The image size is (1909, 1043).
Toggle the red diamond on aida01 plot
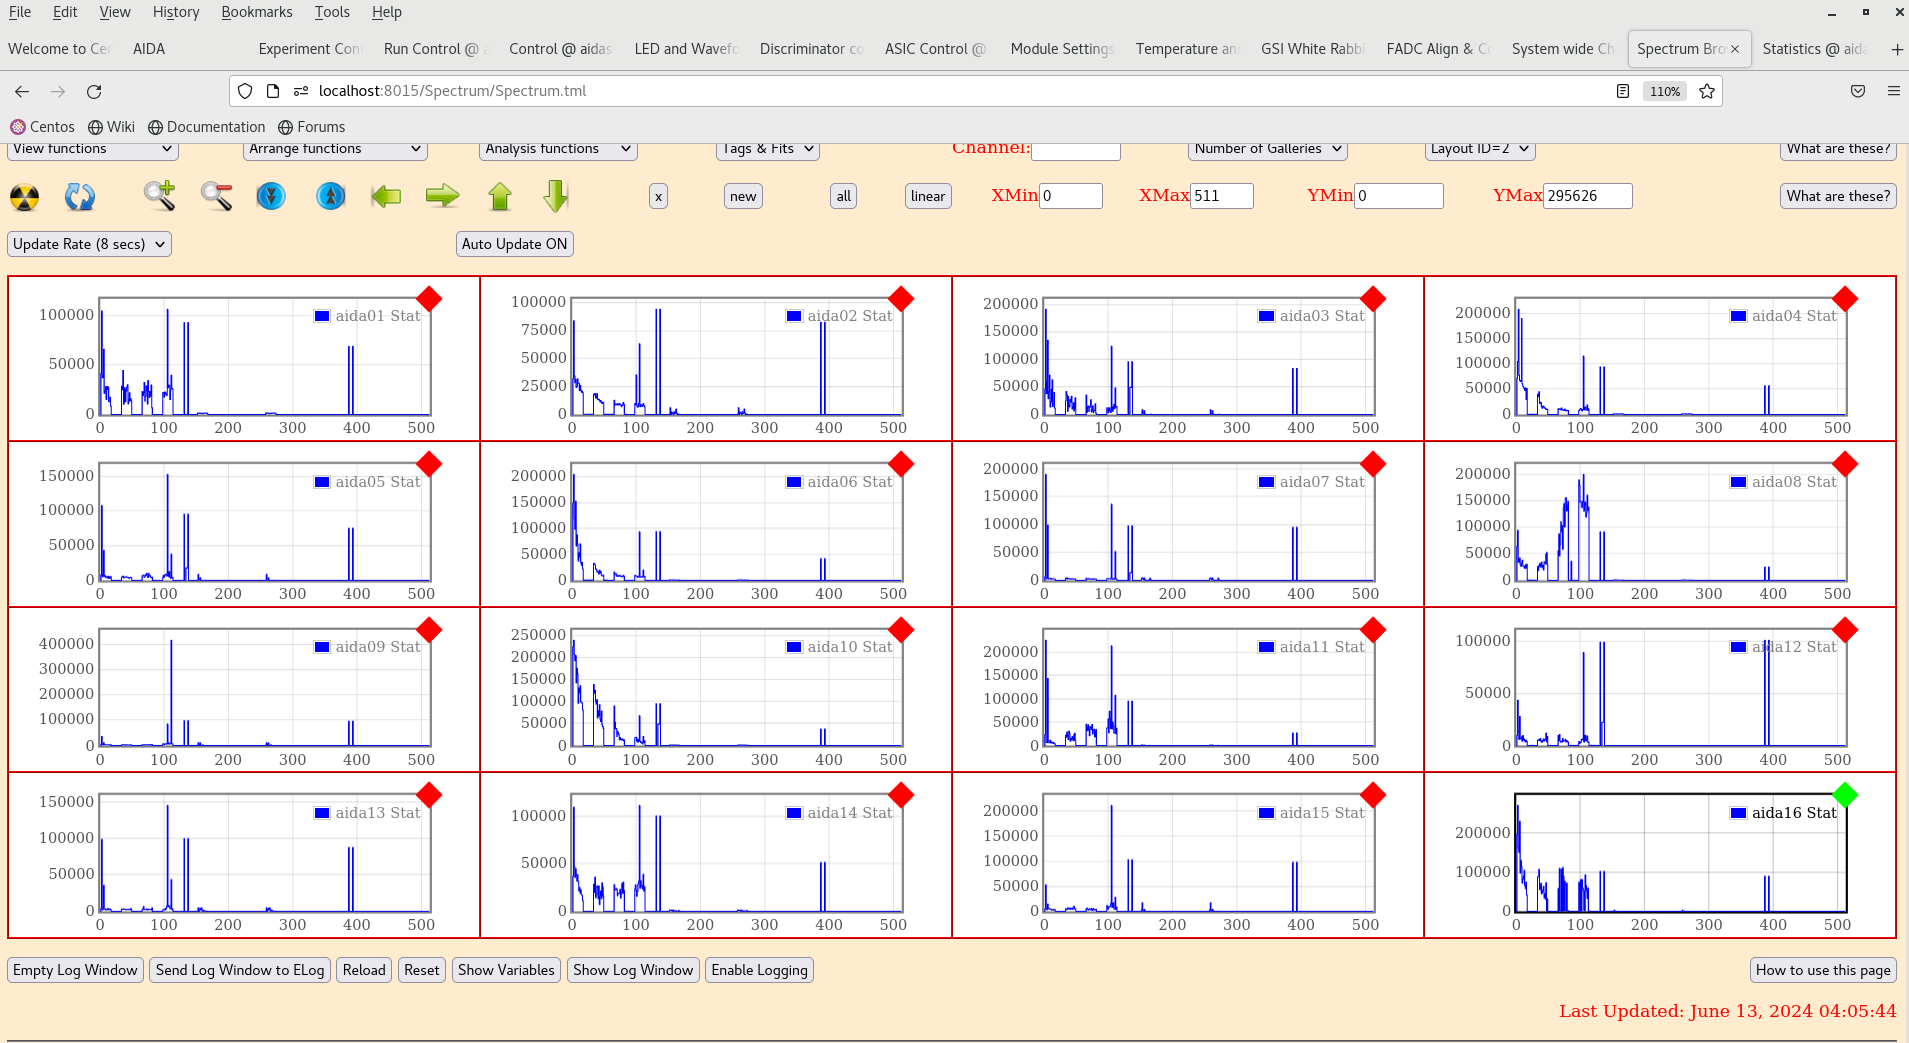pyautogui.click(x=429, y=299)
